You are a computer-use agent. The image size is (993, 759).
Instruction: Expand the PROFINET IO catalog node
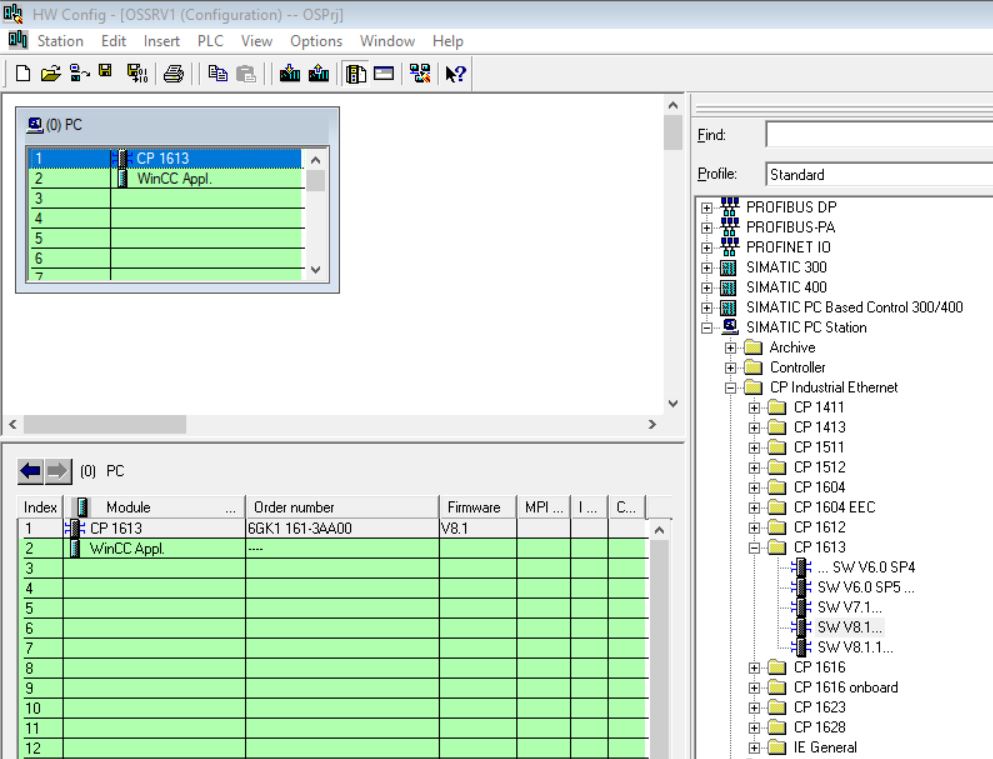pyautogui.click(x=707, y=248)
